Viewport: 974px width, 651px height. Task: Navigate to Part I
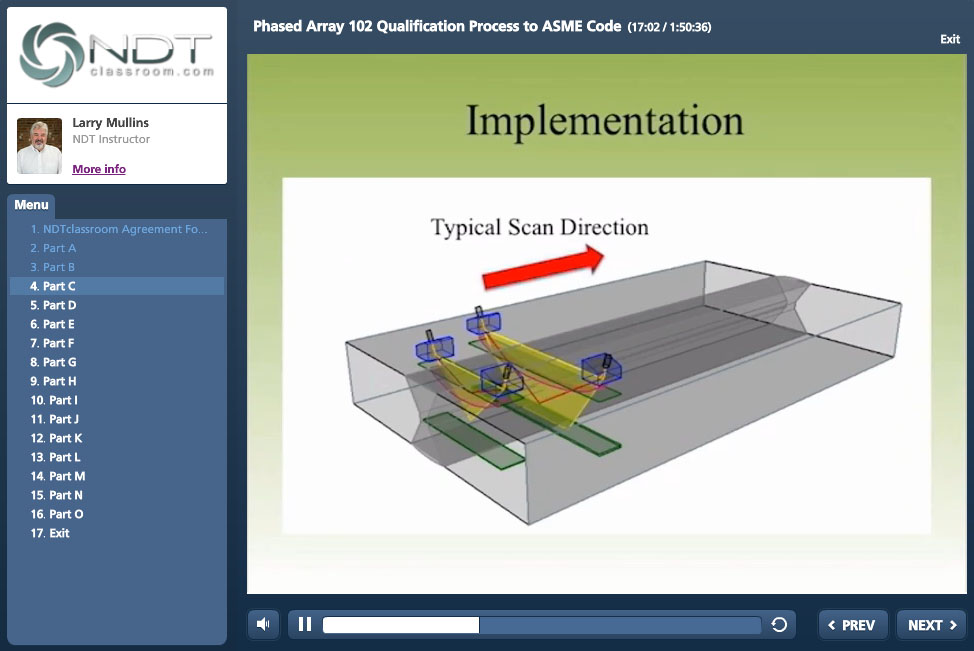(118, 400)
